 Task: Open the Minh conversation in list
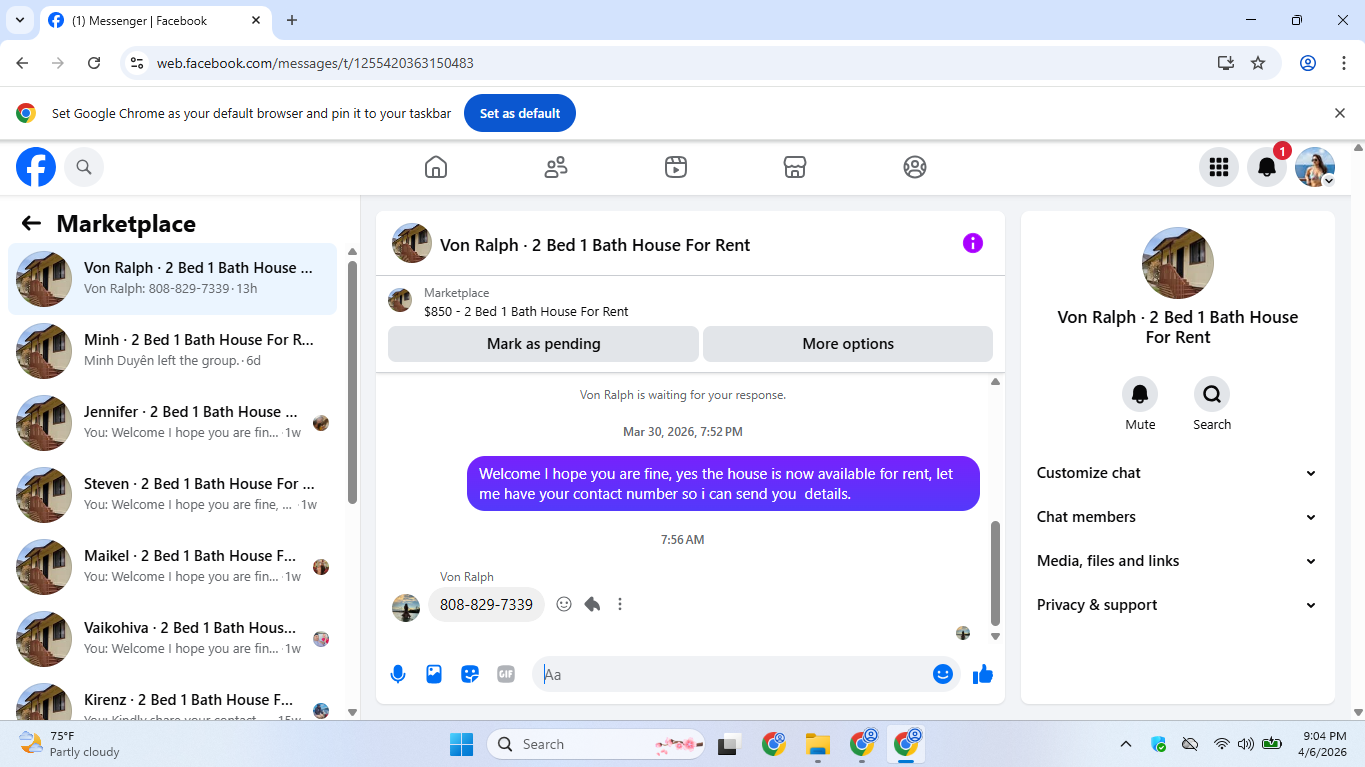point(172,350)
